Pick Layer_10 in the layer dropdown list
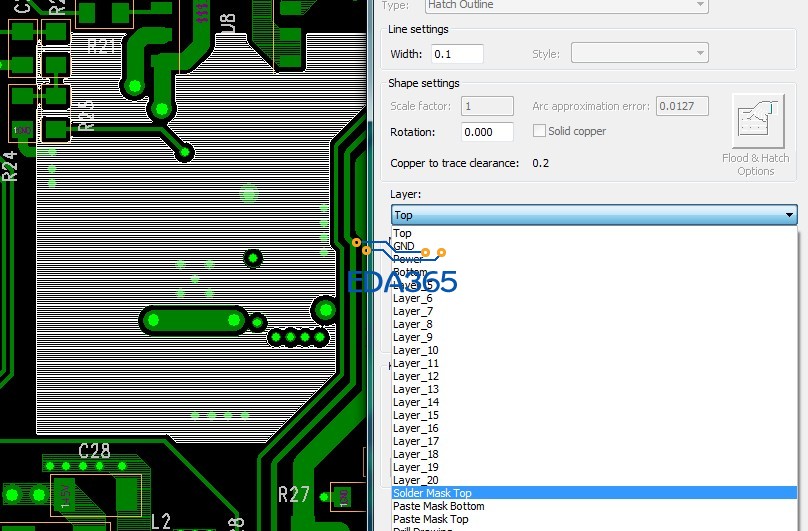Image resolution: width=808 pixels, height=531 pixels. click(x=415, y=350)
